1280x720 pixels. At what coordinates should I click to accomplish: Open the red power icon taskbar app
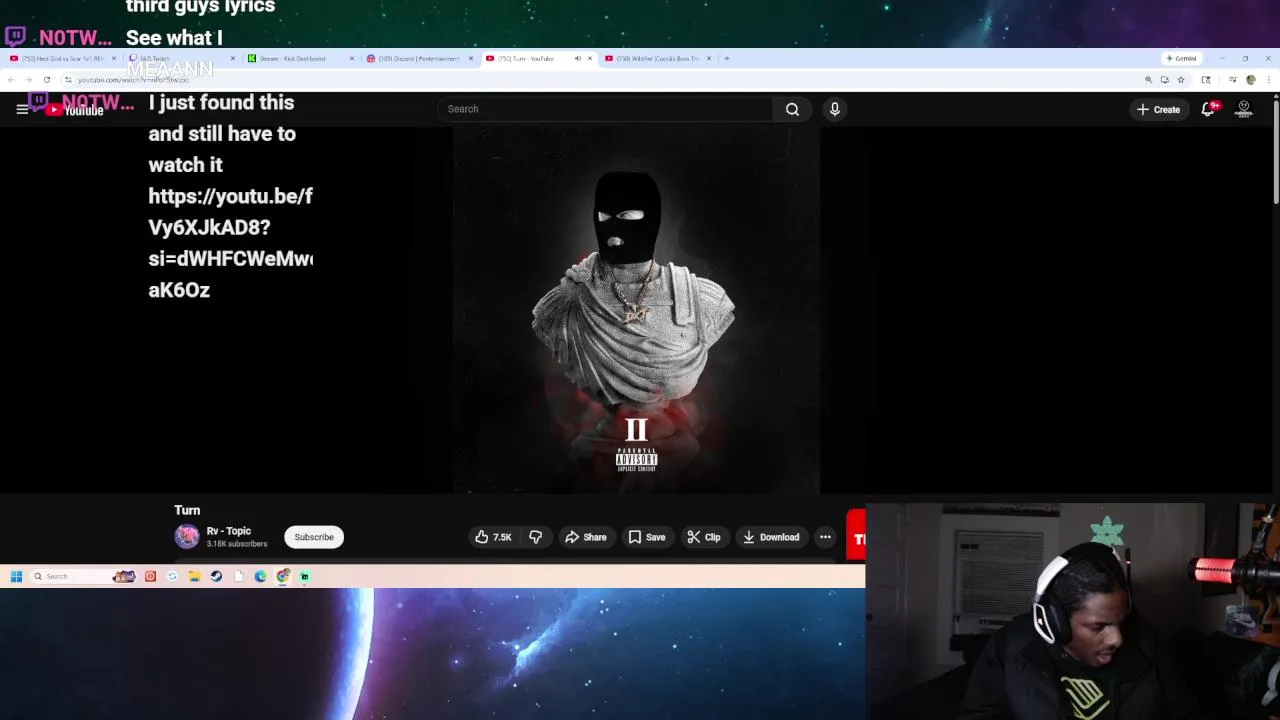(150, 576)
